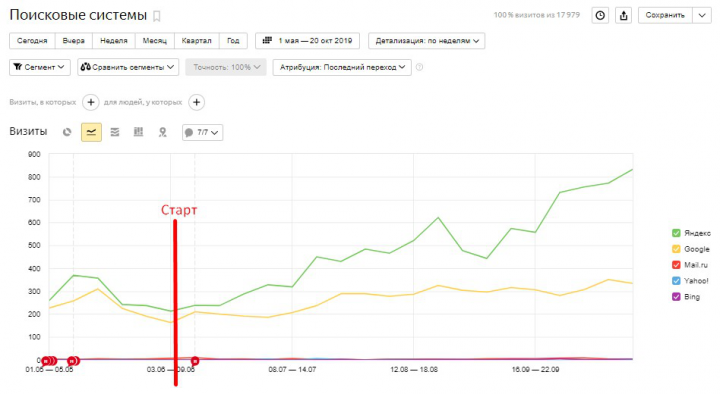Expand the arrow next to Сохранить
This screenshot has width=720, height=394.
702,15
